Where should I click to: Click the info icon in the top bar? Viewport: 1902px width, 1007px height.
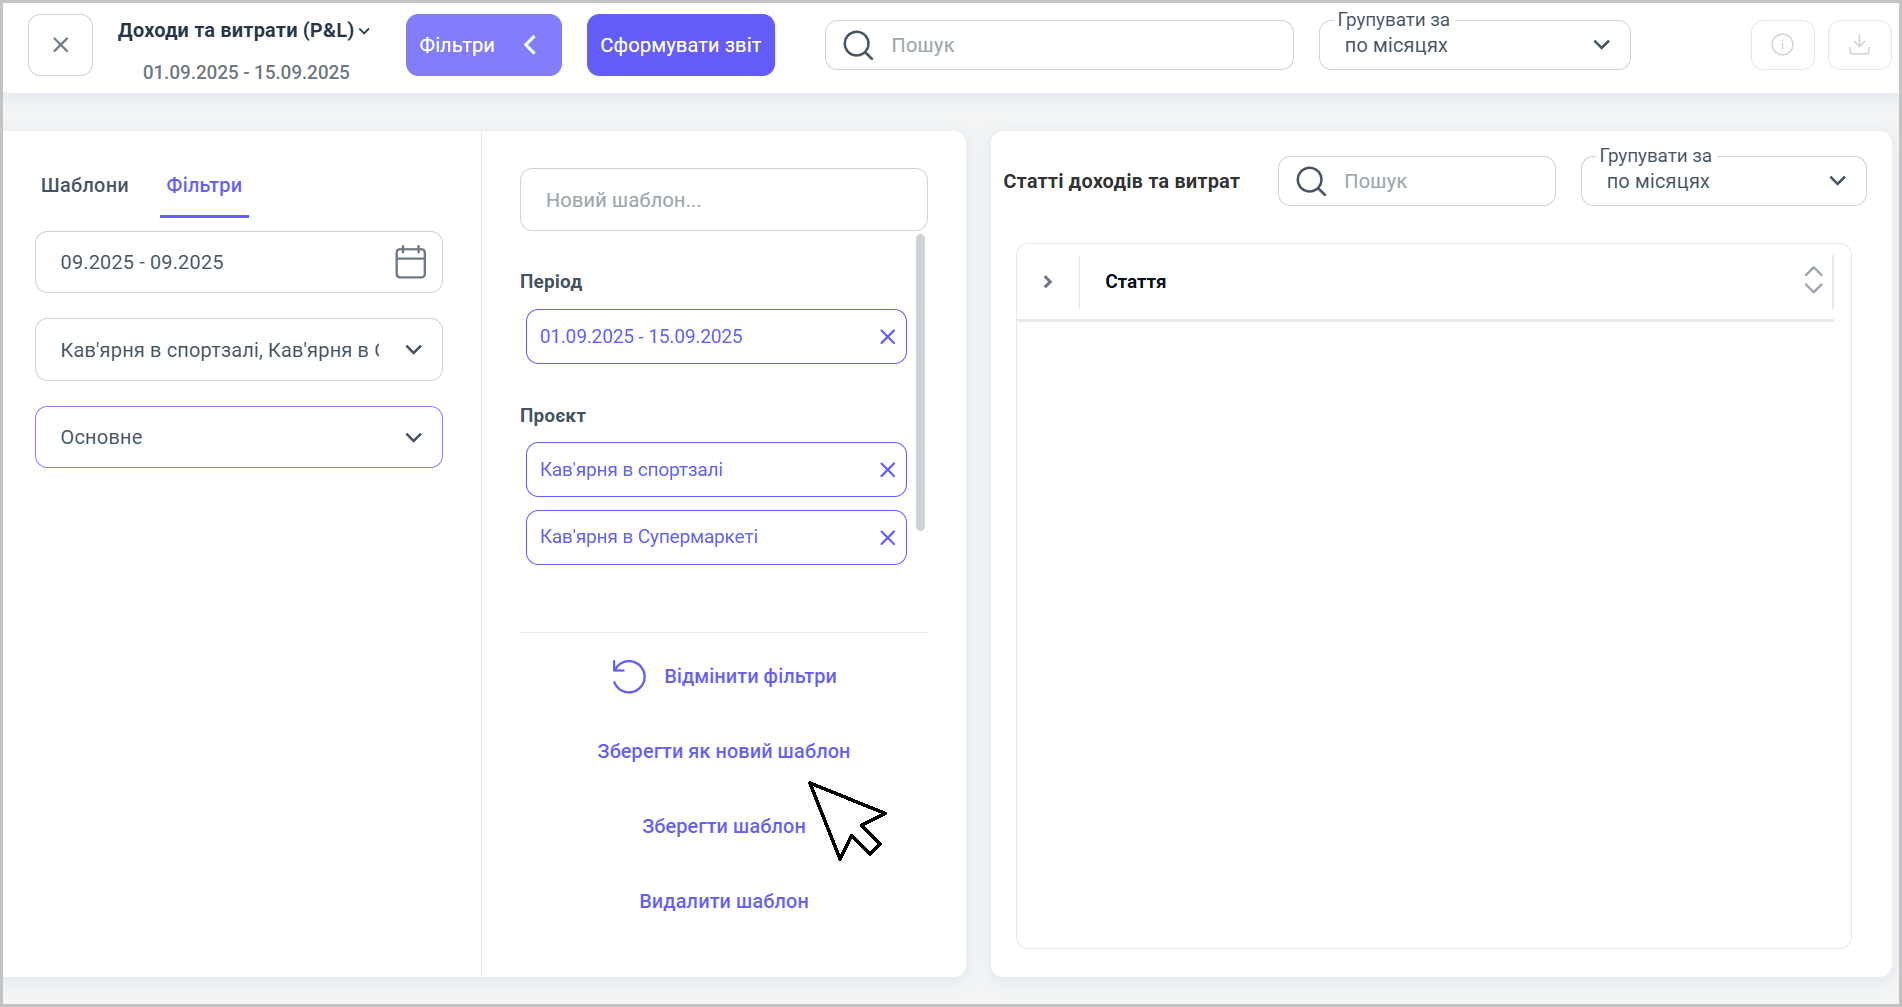[1782, 45]
